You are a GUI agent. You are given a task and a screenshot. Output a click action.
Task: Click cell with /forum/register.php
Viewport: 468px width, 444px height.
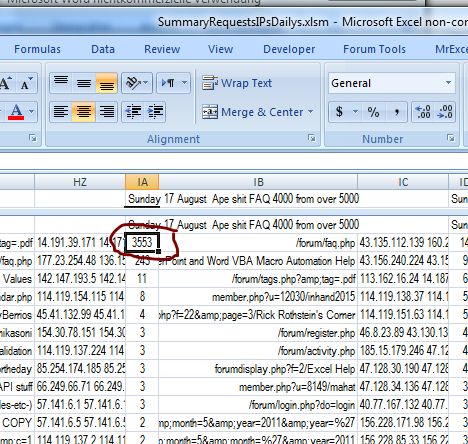pos(258,333)
